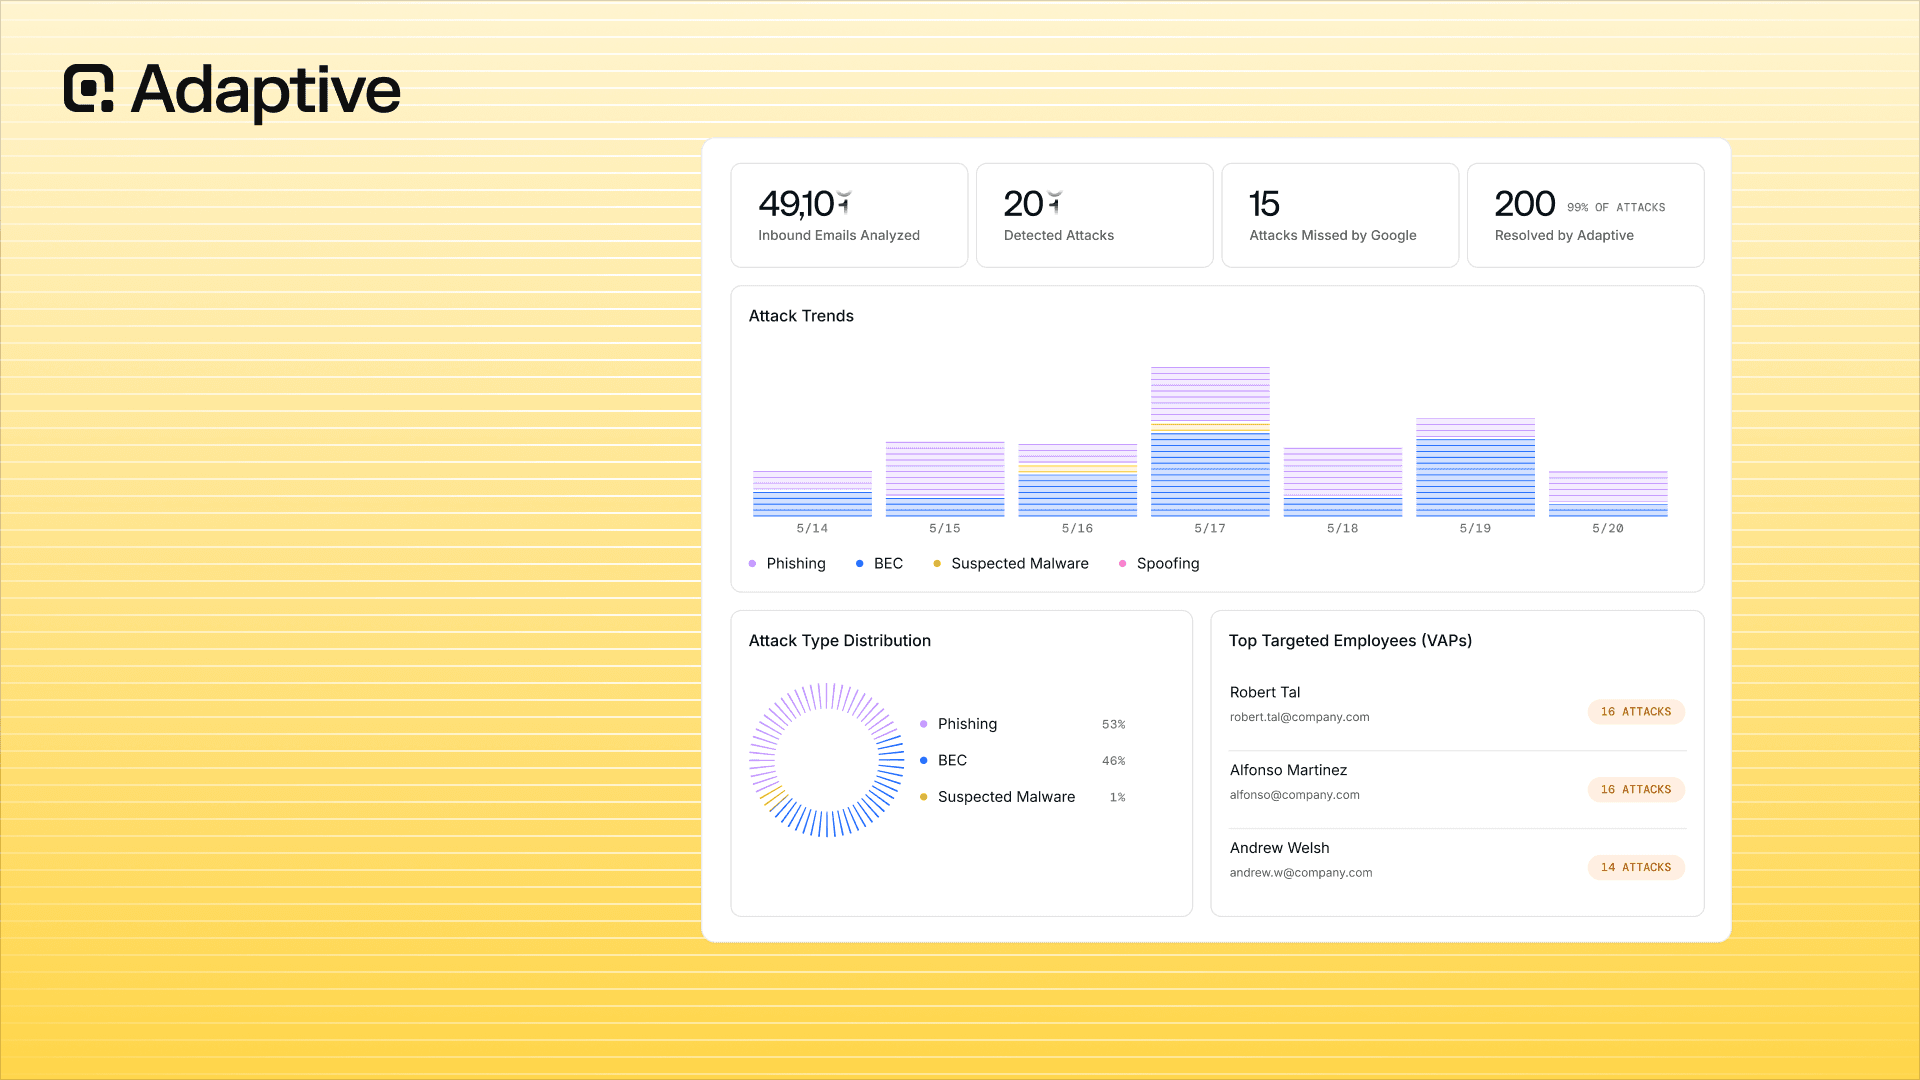Open Alfonso Martinez's employee entry
Viewport: 1920px width, 1080px height.
coord(1457,789)
